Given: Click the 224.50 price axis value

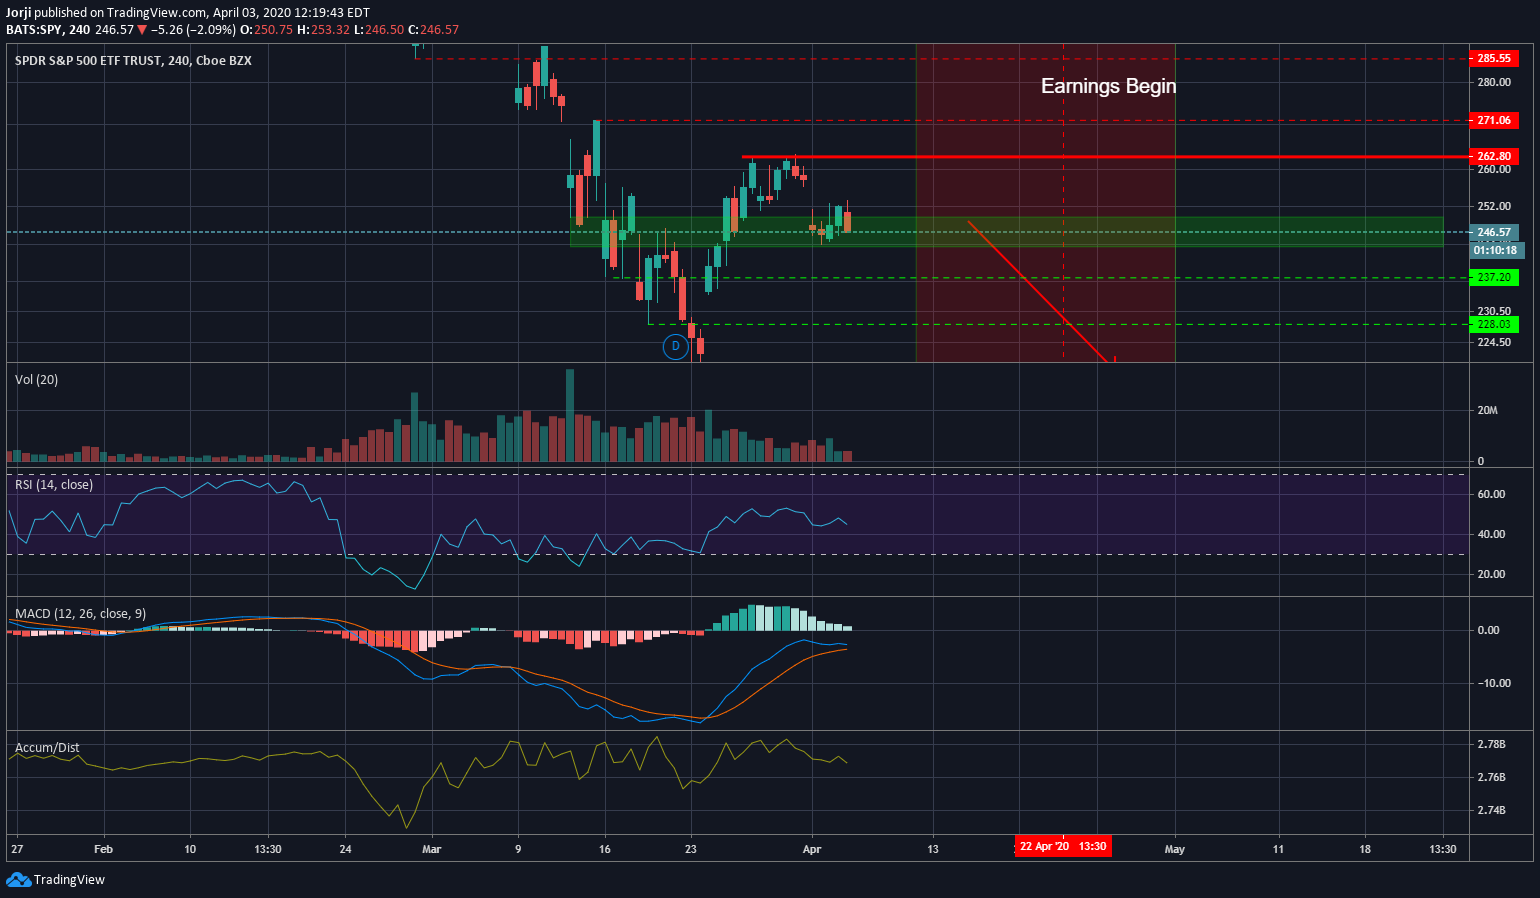Looking at the screenshot, I should tap(1494, 342).
